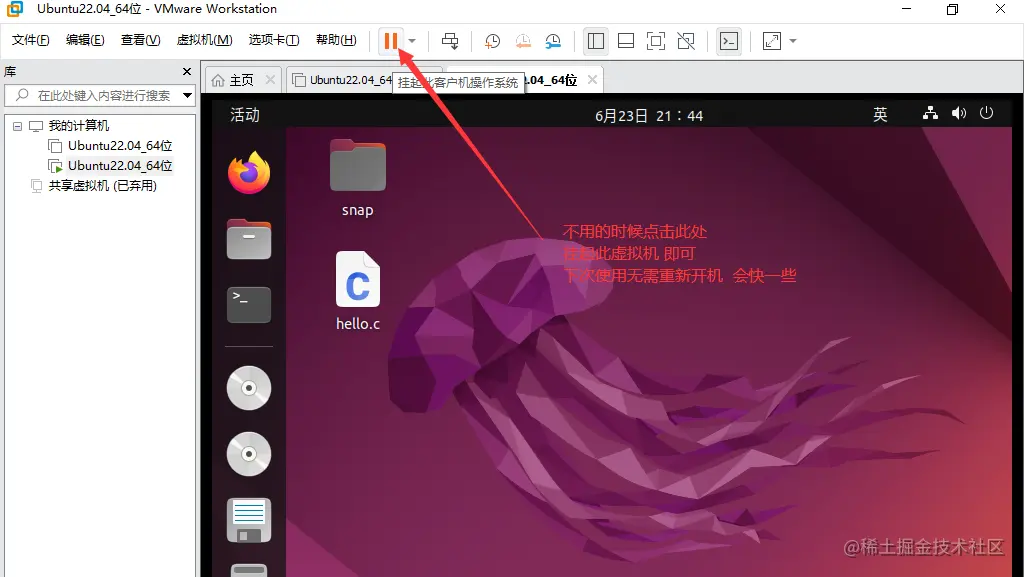Click the volume speaker icon

click(x=959, y=114)
